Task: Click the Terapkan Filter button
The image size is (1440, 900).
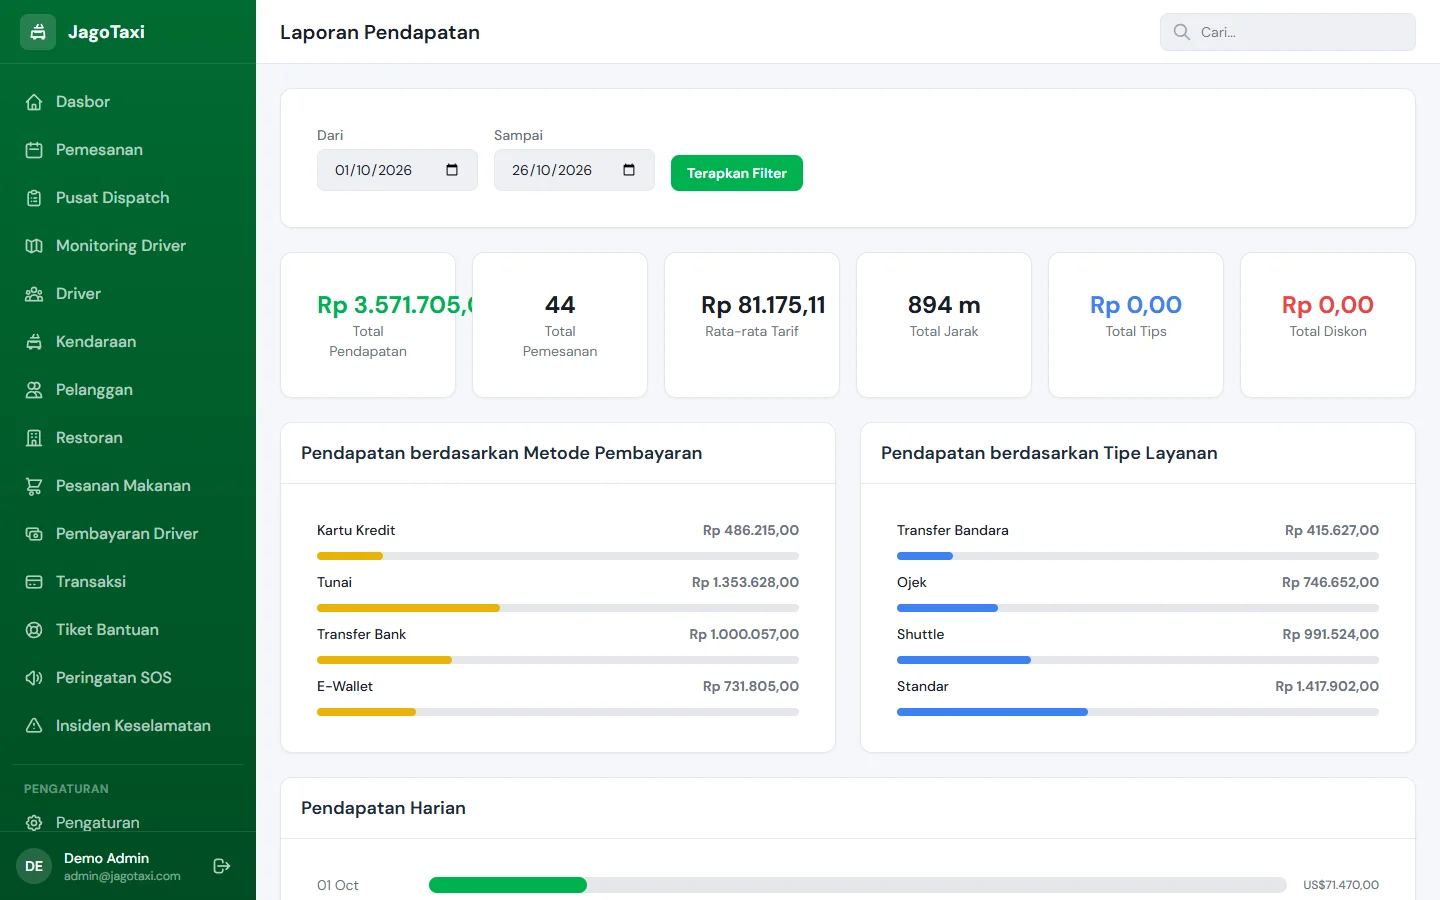Action: [737, 173]
